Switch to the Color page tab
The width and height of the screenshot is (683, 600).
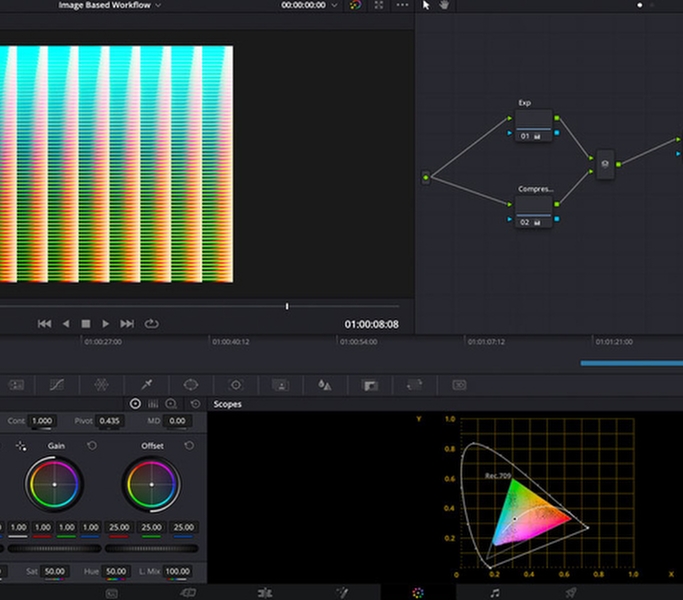click(x=418, y=592)
